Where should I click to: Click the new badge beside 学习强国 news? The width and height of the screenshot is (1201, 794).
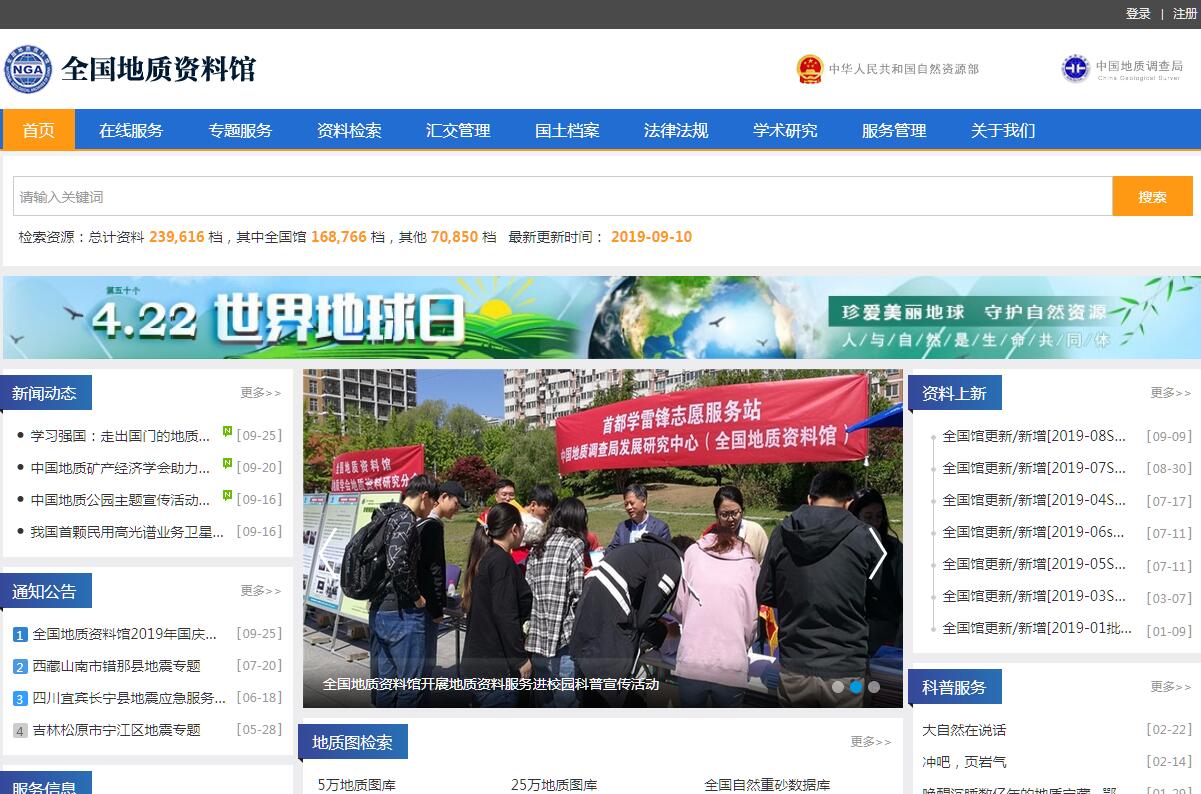coord(227,432)
